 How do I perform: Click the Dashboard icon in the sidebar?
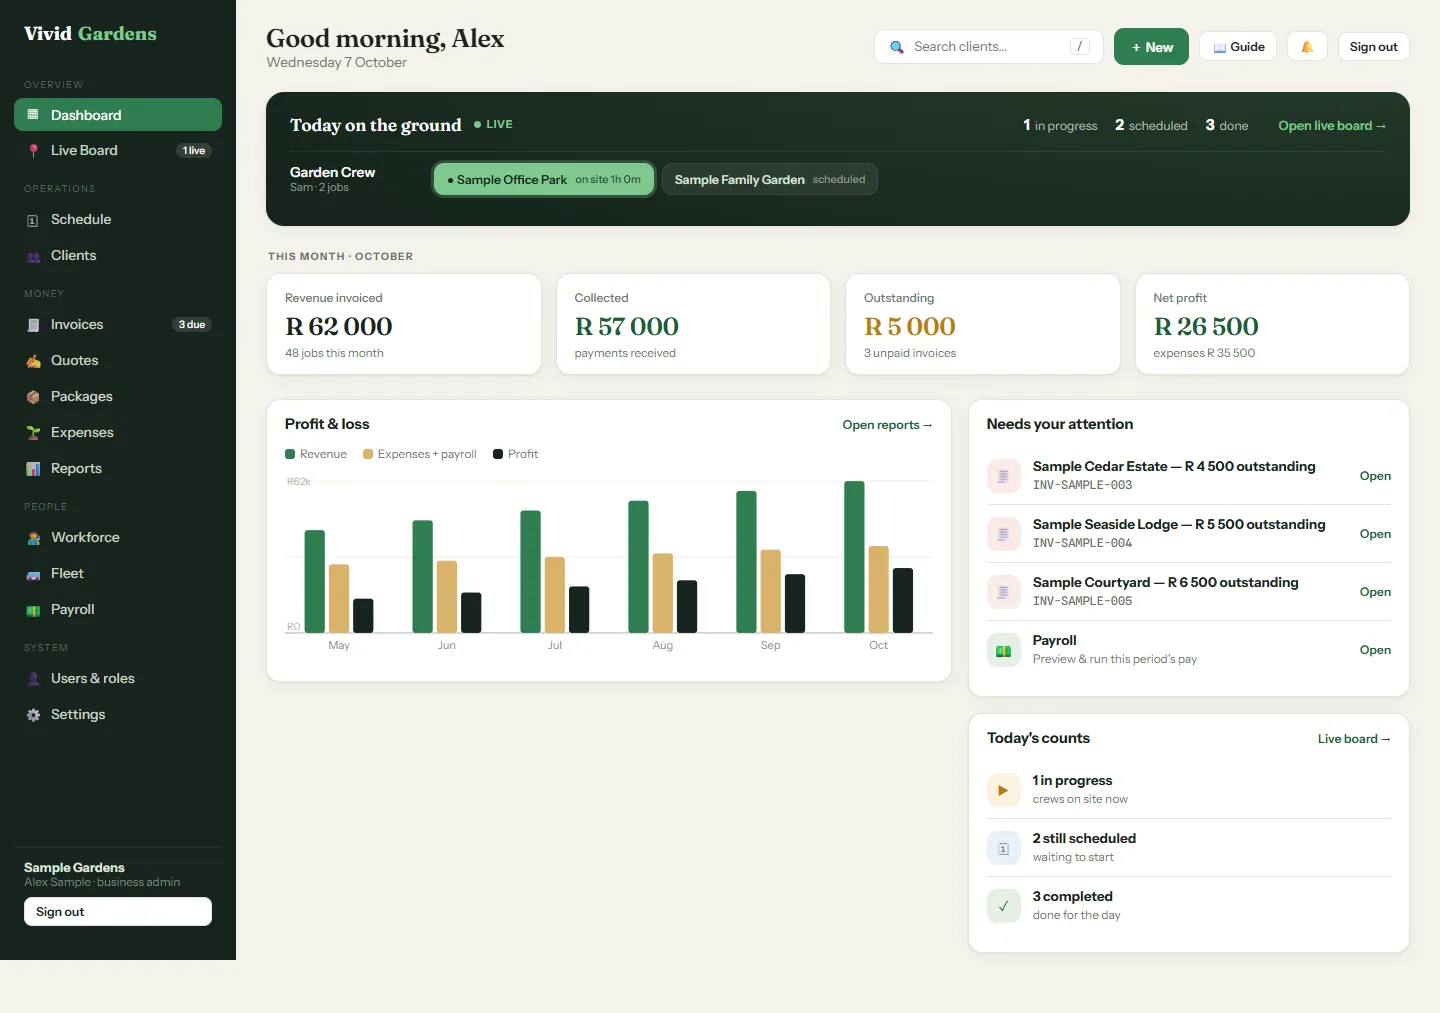pyautogui.click(x=33, y=115)
